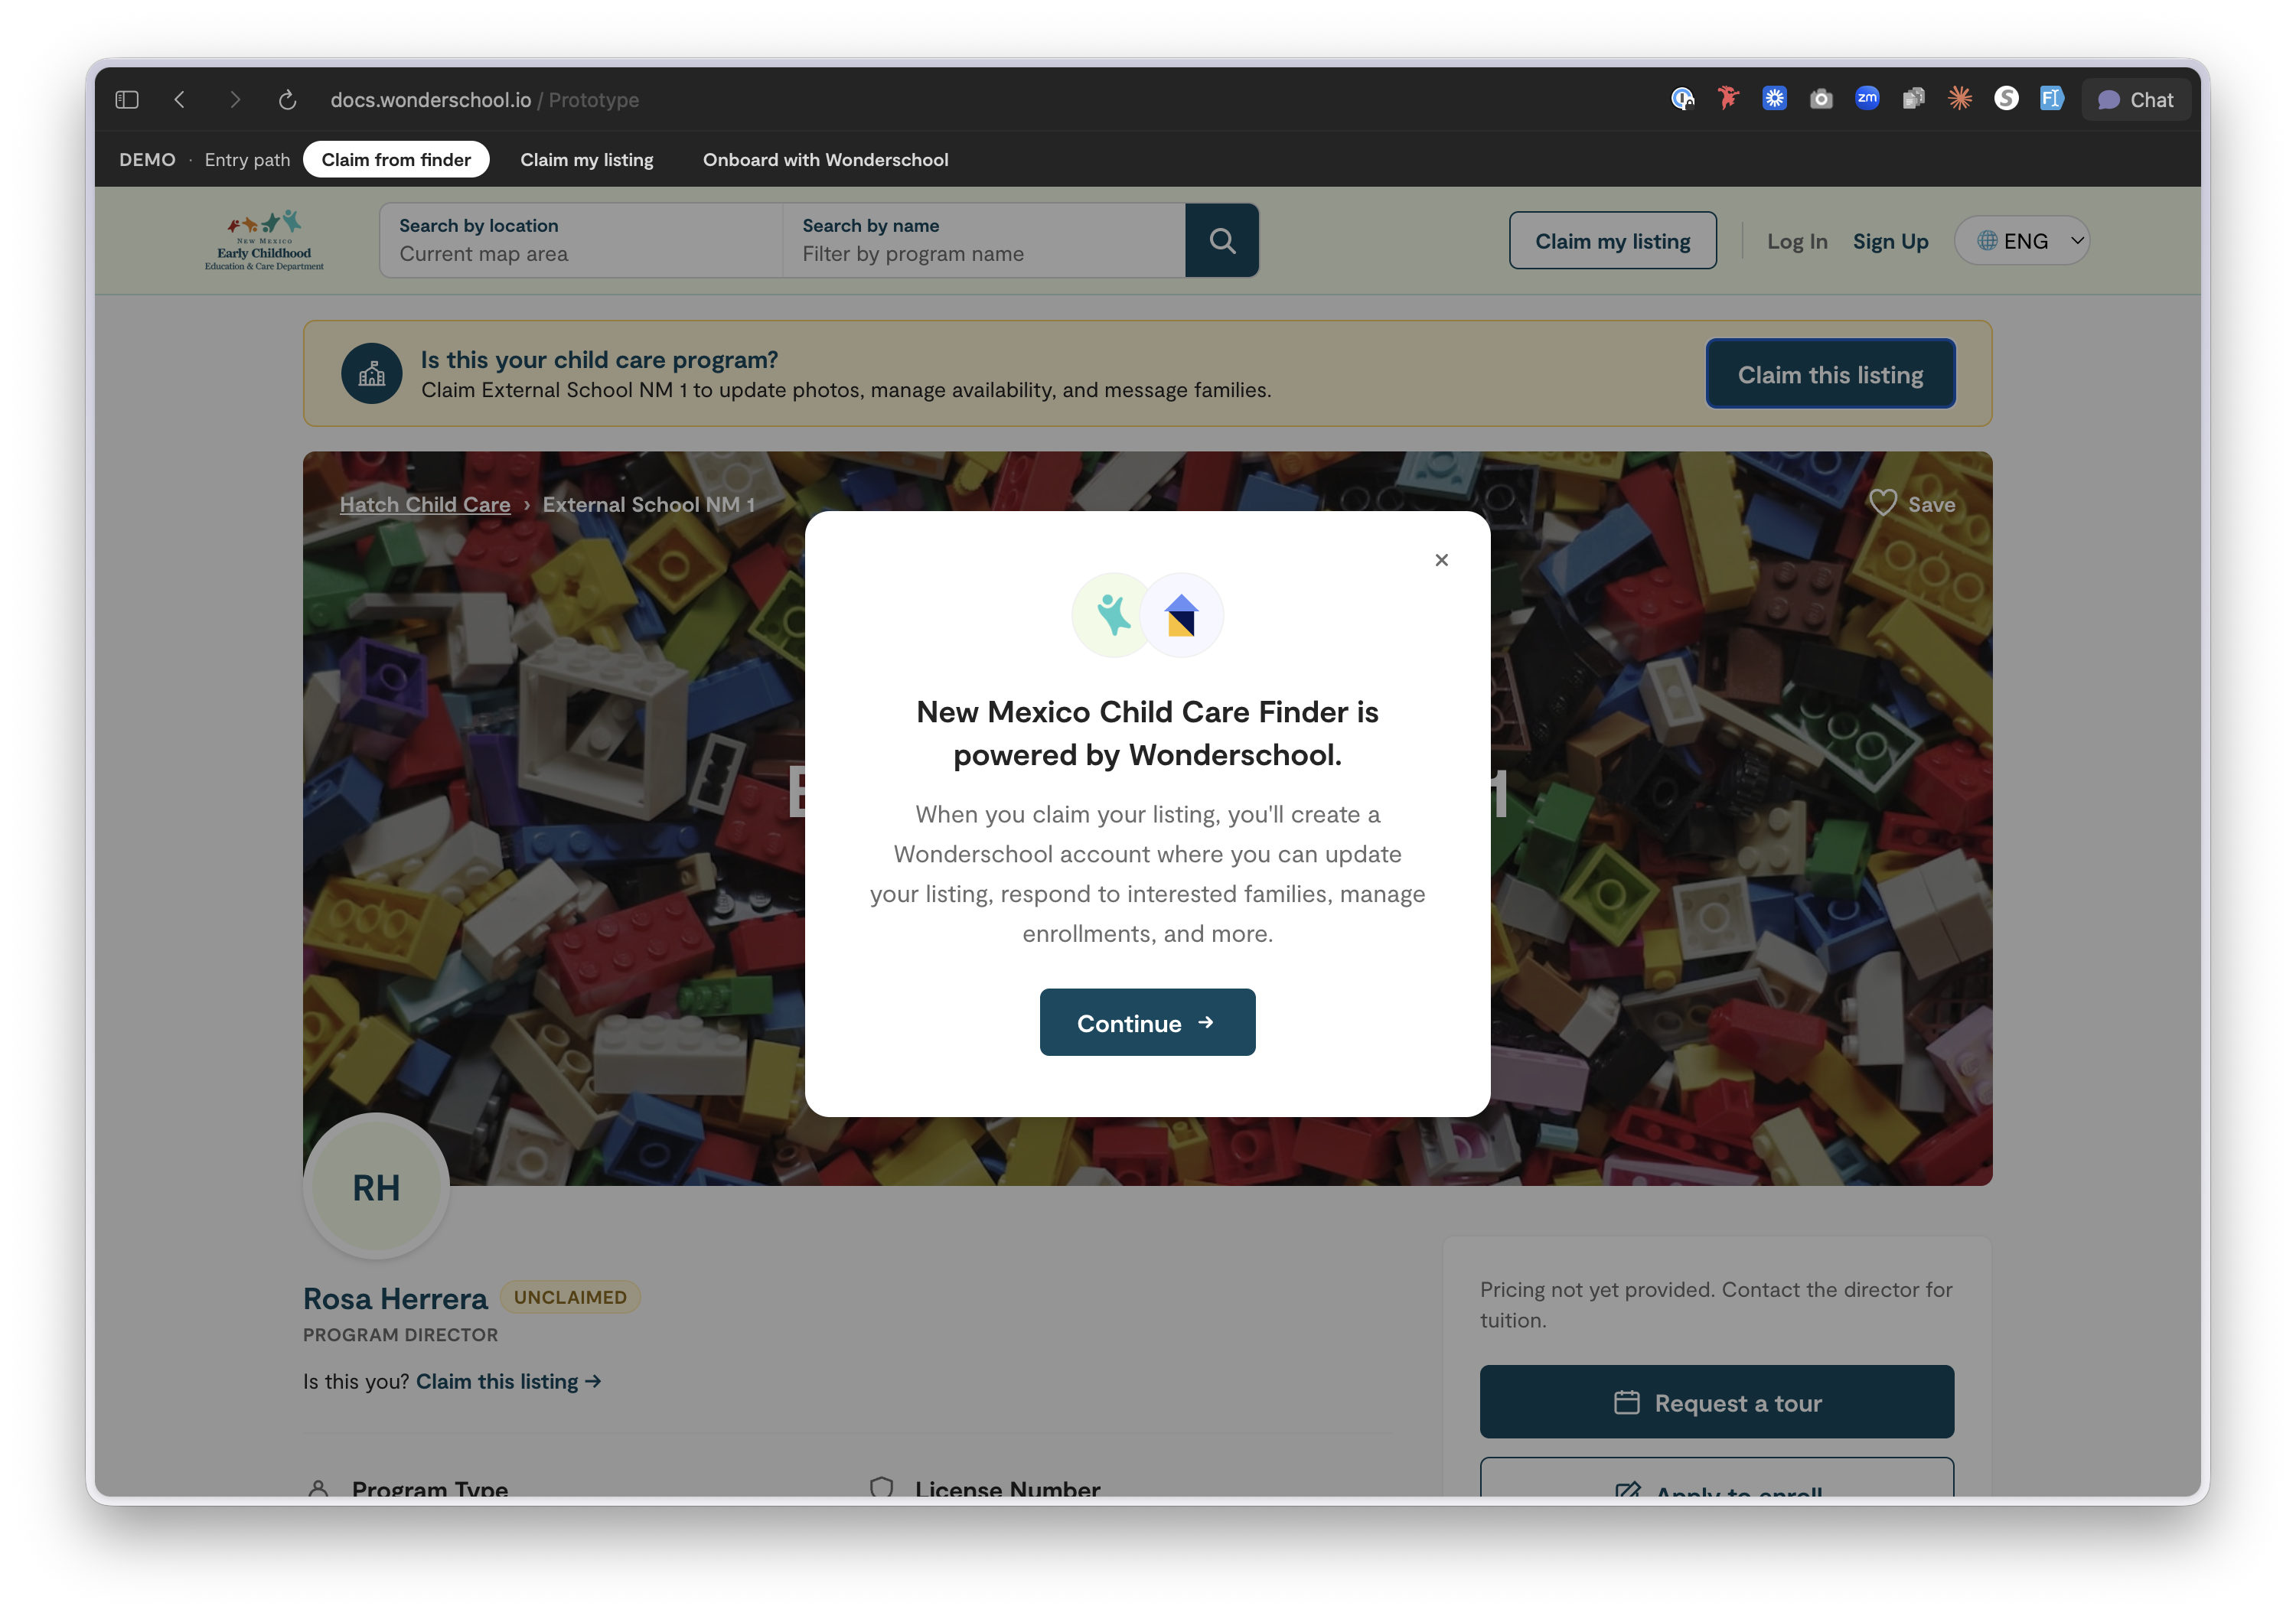Screen dimensions: 2296x1619
Task: Click the Program Type label
Action: point(430,1488)
